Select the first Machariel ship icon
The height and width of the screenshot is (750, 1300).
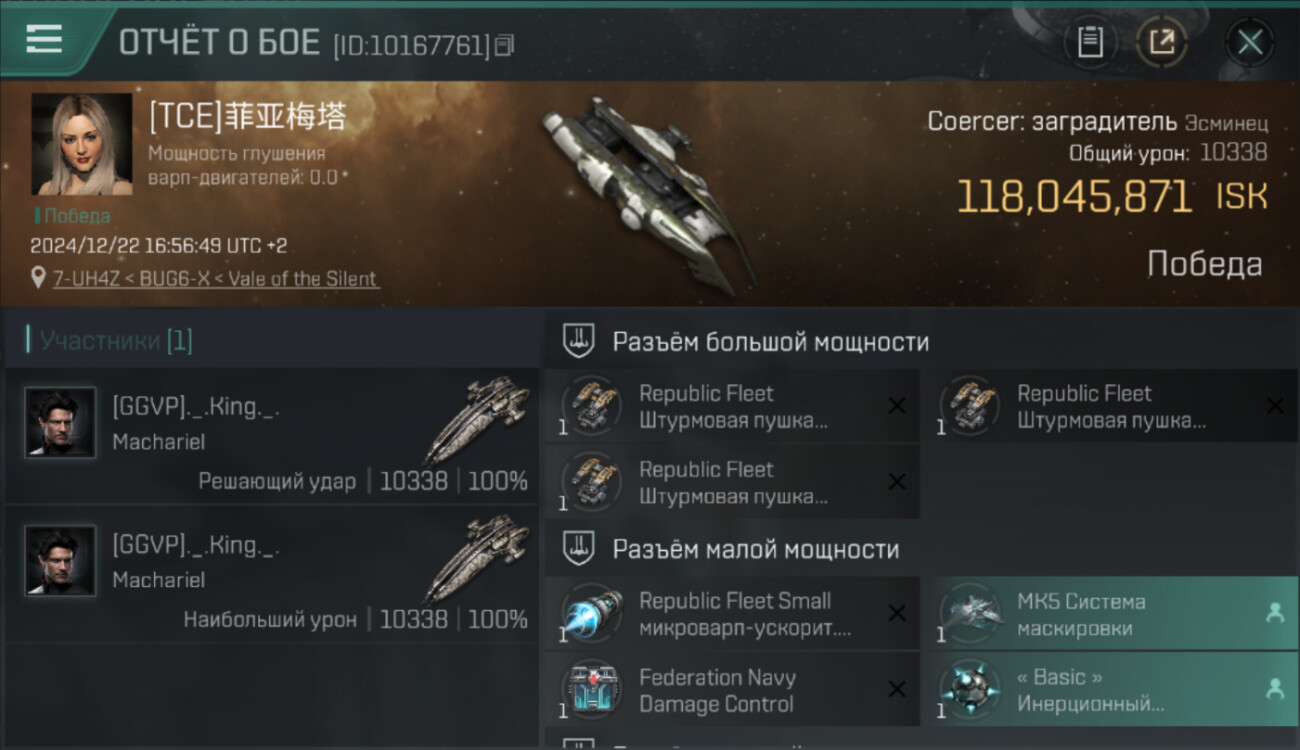478,416
